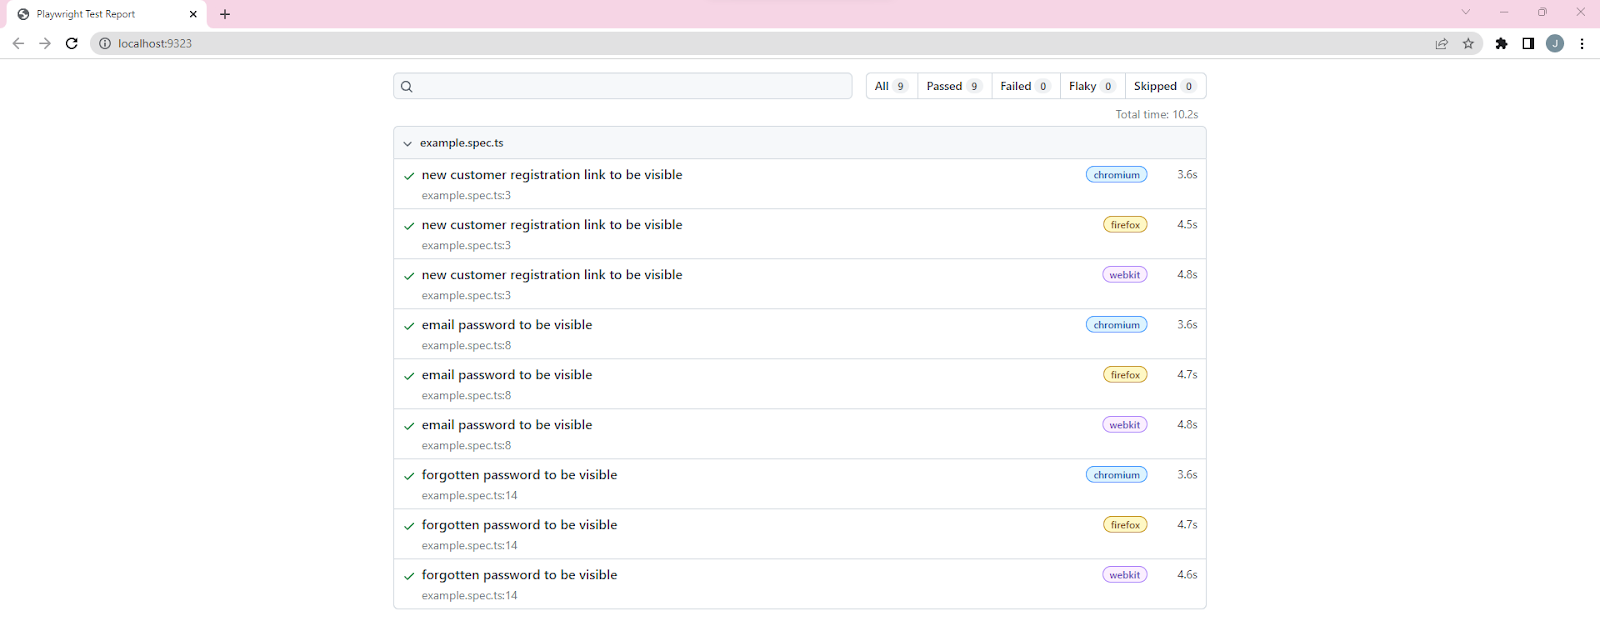Click webkit badge on new customer registration row
Viewport: 1600px width, 631px height.
tap(1125, 275)
